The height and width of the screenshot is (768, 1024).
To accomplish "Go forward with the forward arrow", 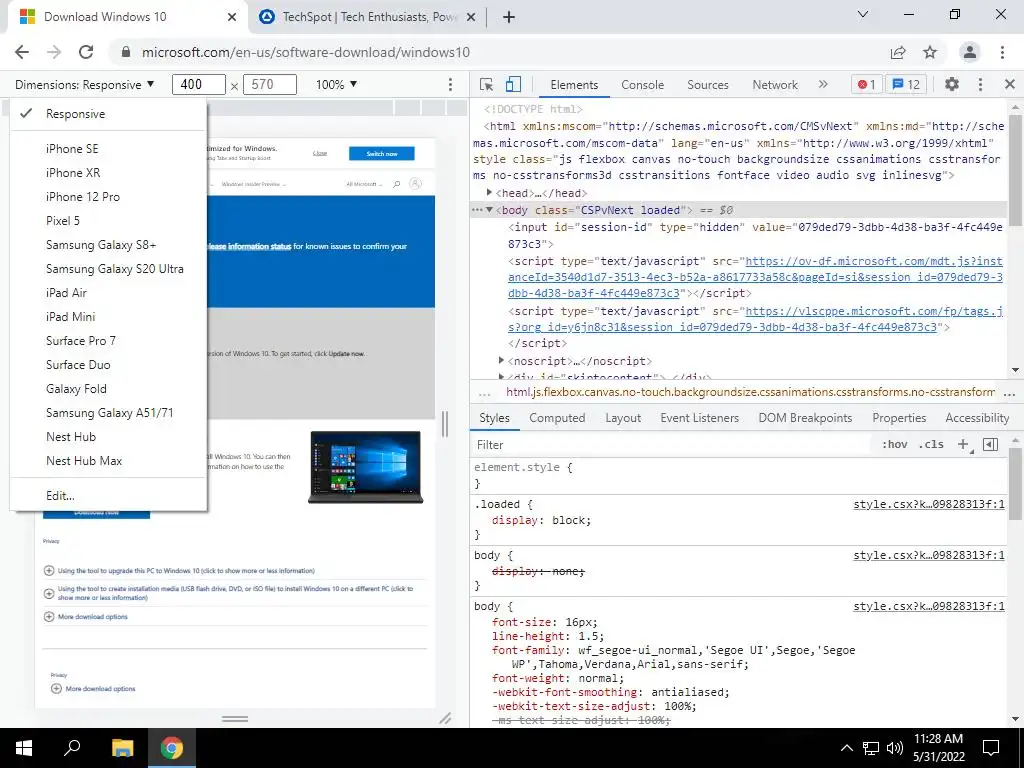I will 54,52.
